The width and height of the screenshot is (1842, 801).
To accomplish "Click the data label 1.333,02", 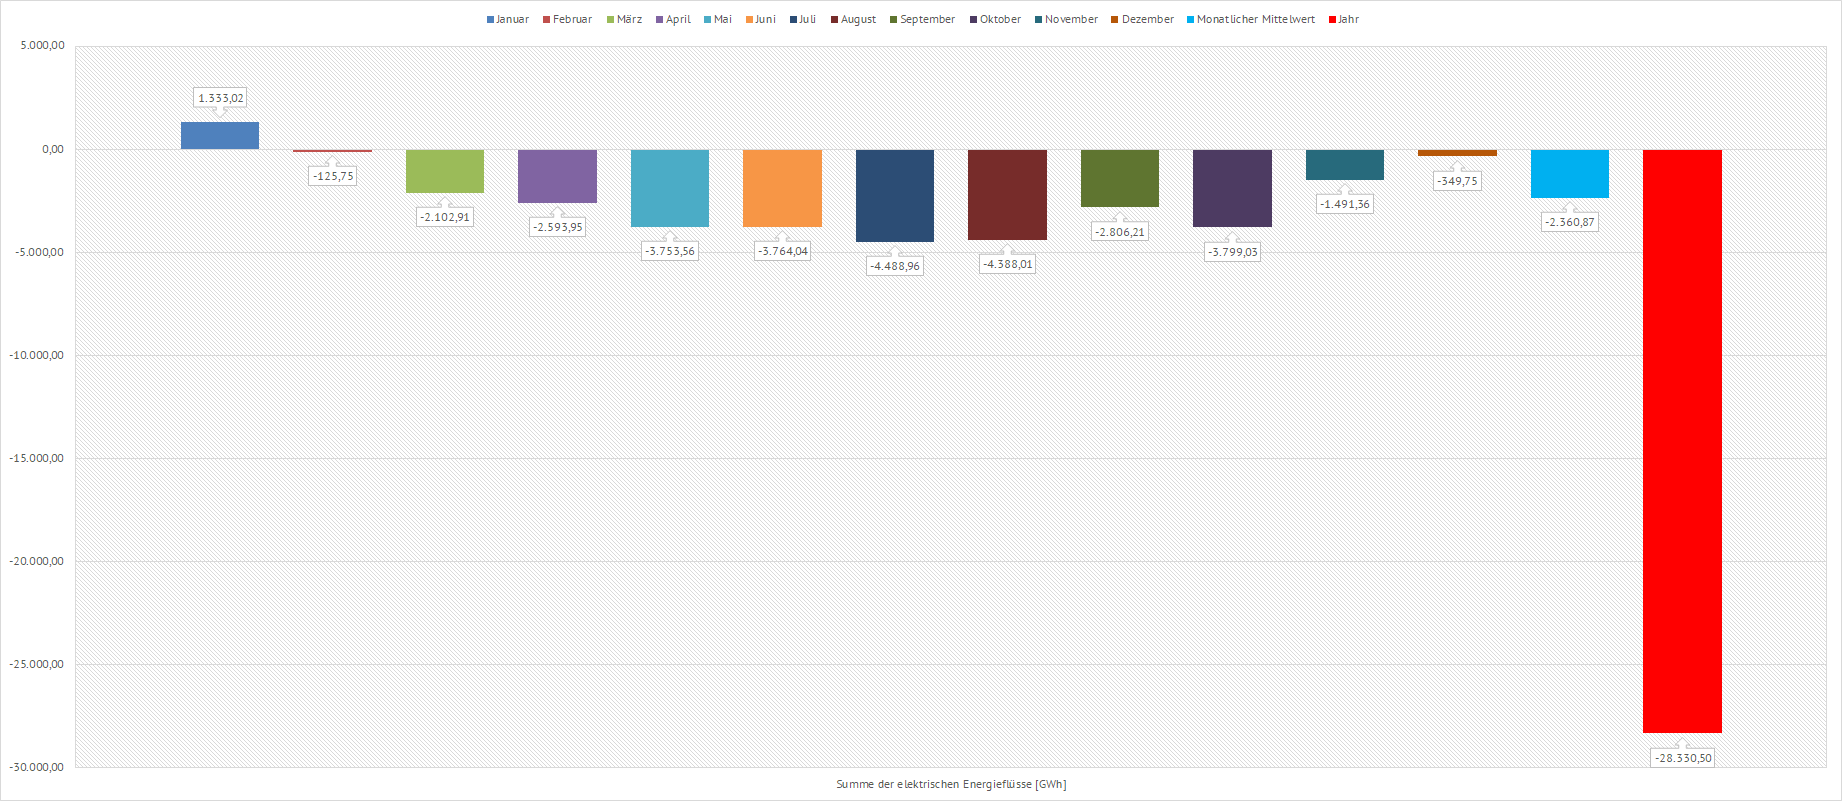I will pyautogui.click(x=220, y=98).
